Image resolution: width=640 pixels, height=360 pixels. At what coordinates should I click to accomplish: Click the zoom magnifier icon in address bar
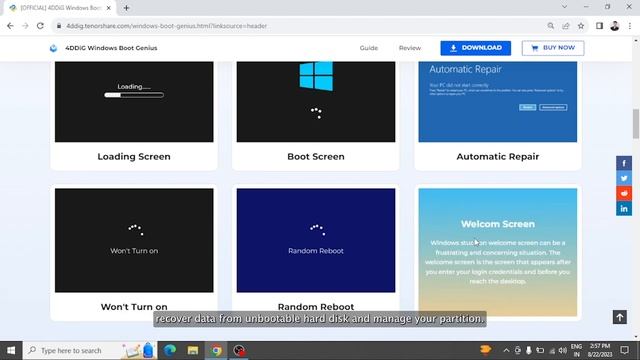point(551,26)
